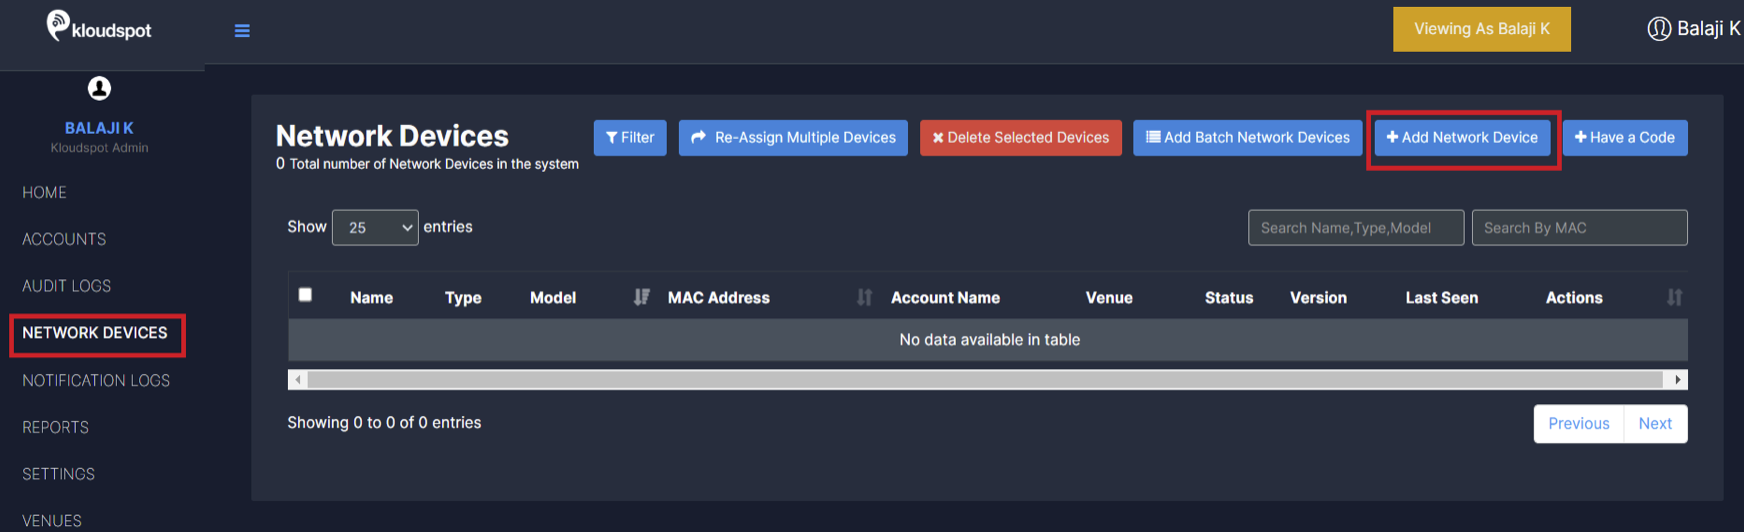Open the Balaji K profile icon
This screenshot has width=1744, height=532.
tap(1658, 29)
